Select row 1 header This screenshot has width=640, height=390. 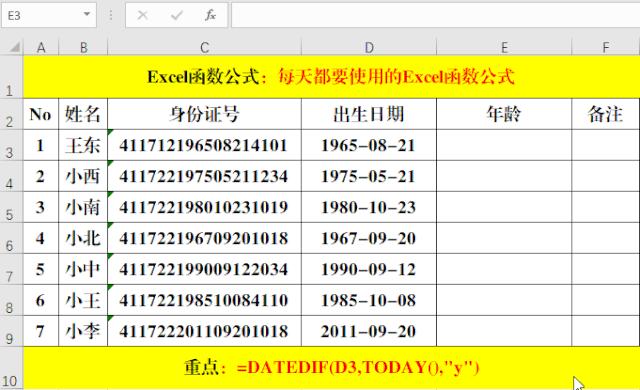[11, 77]
